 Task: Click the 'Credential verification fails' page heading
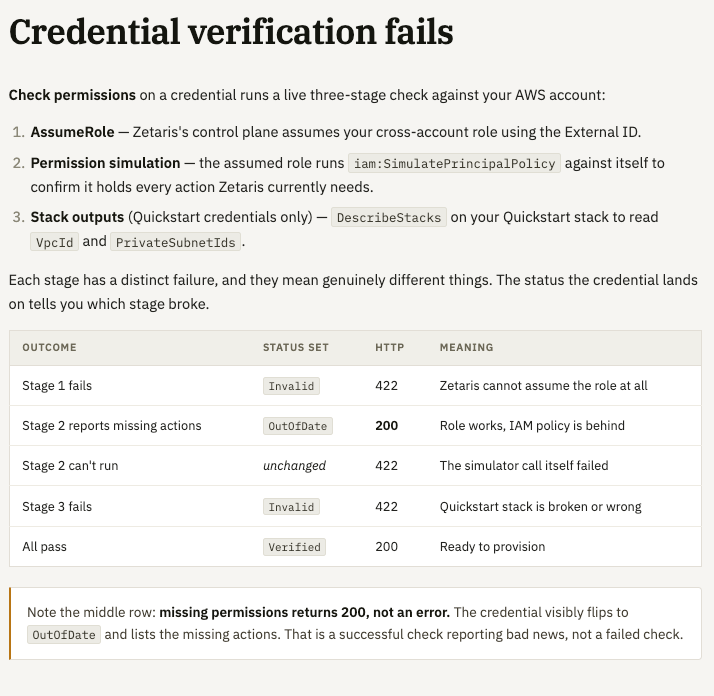[231, 32]
